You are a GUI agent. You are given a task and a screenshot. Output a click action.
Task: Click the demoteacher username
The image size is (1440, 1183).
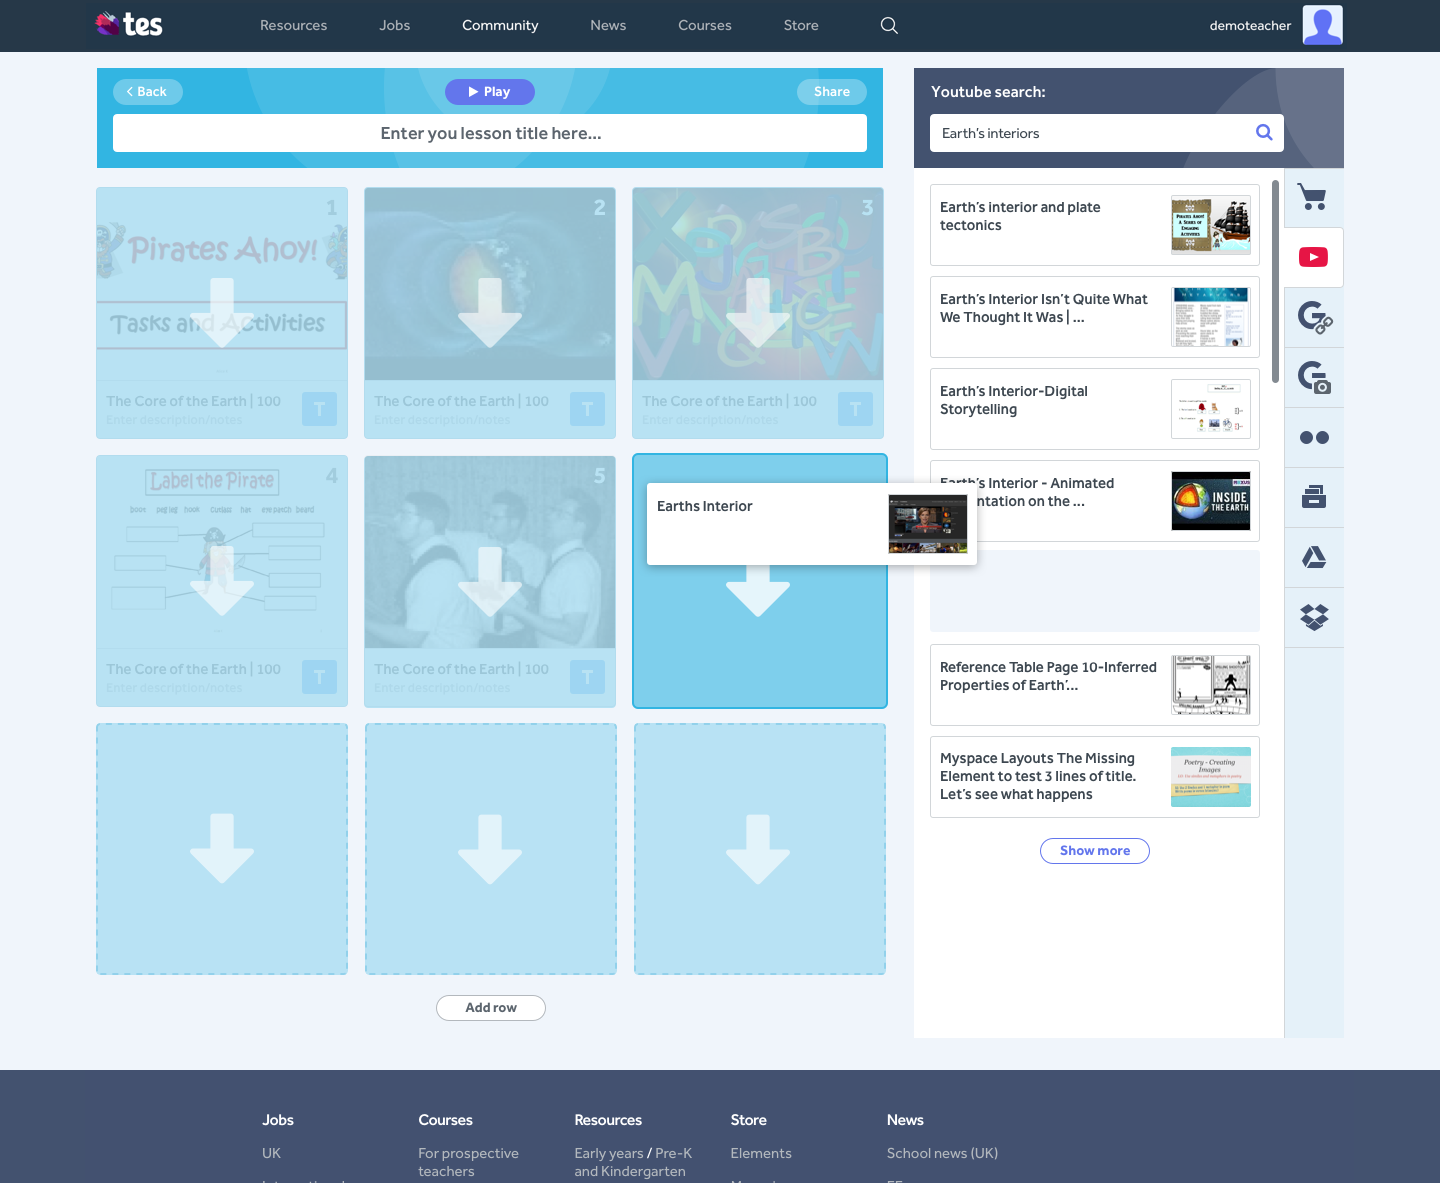(1250, 25)
